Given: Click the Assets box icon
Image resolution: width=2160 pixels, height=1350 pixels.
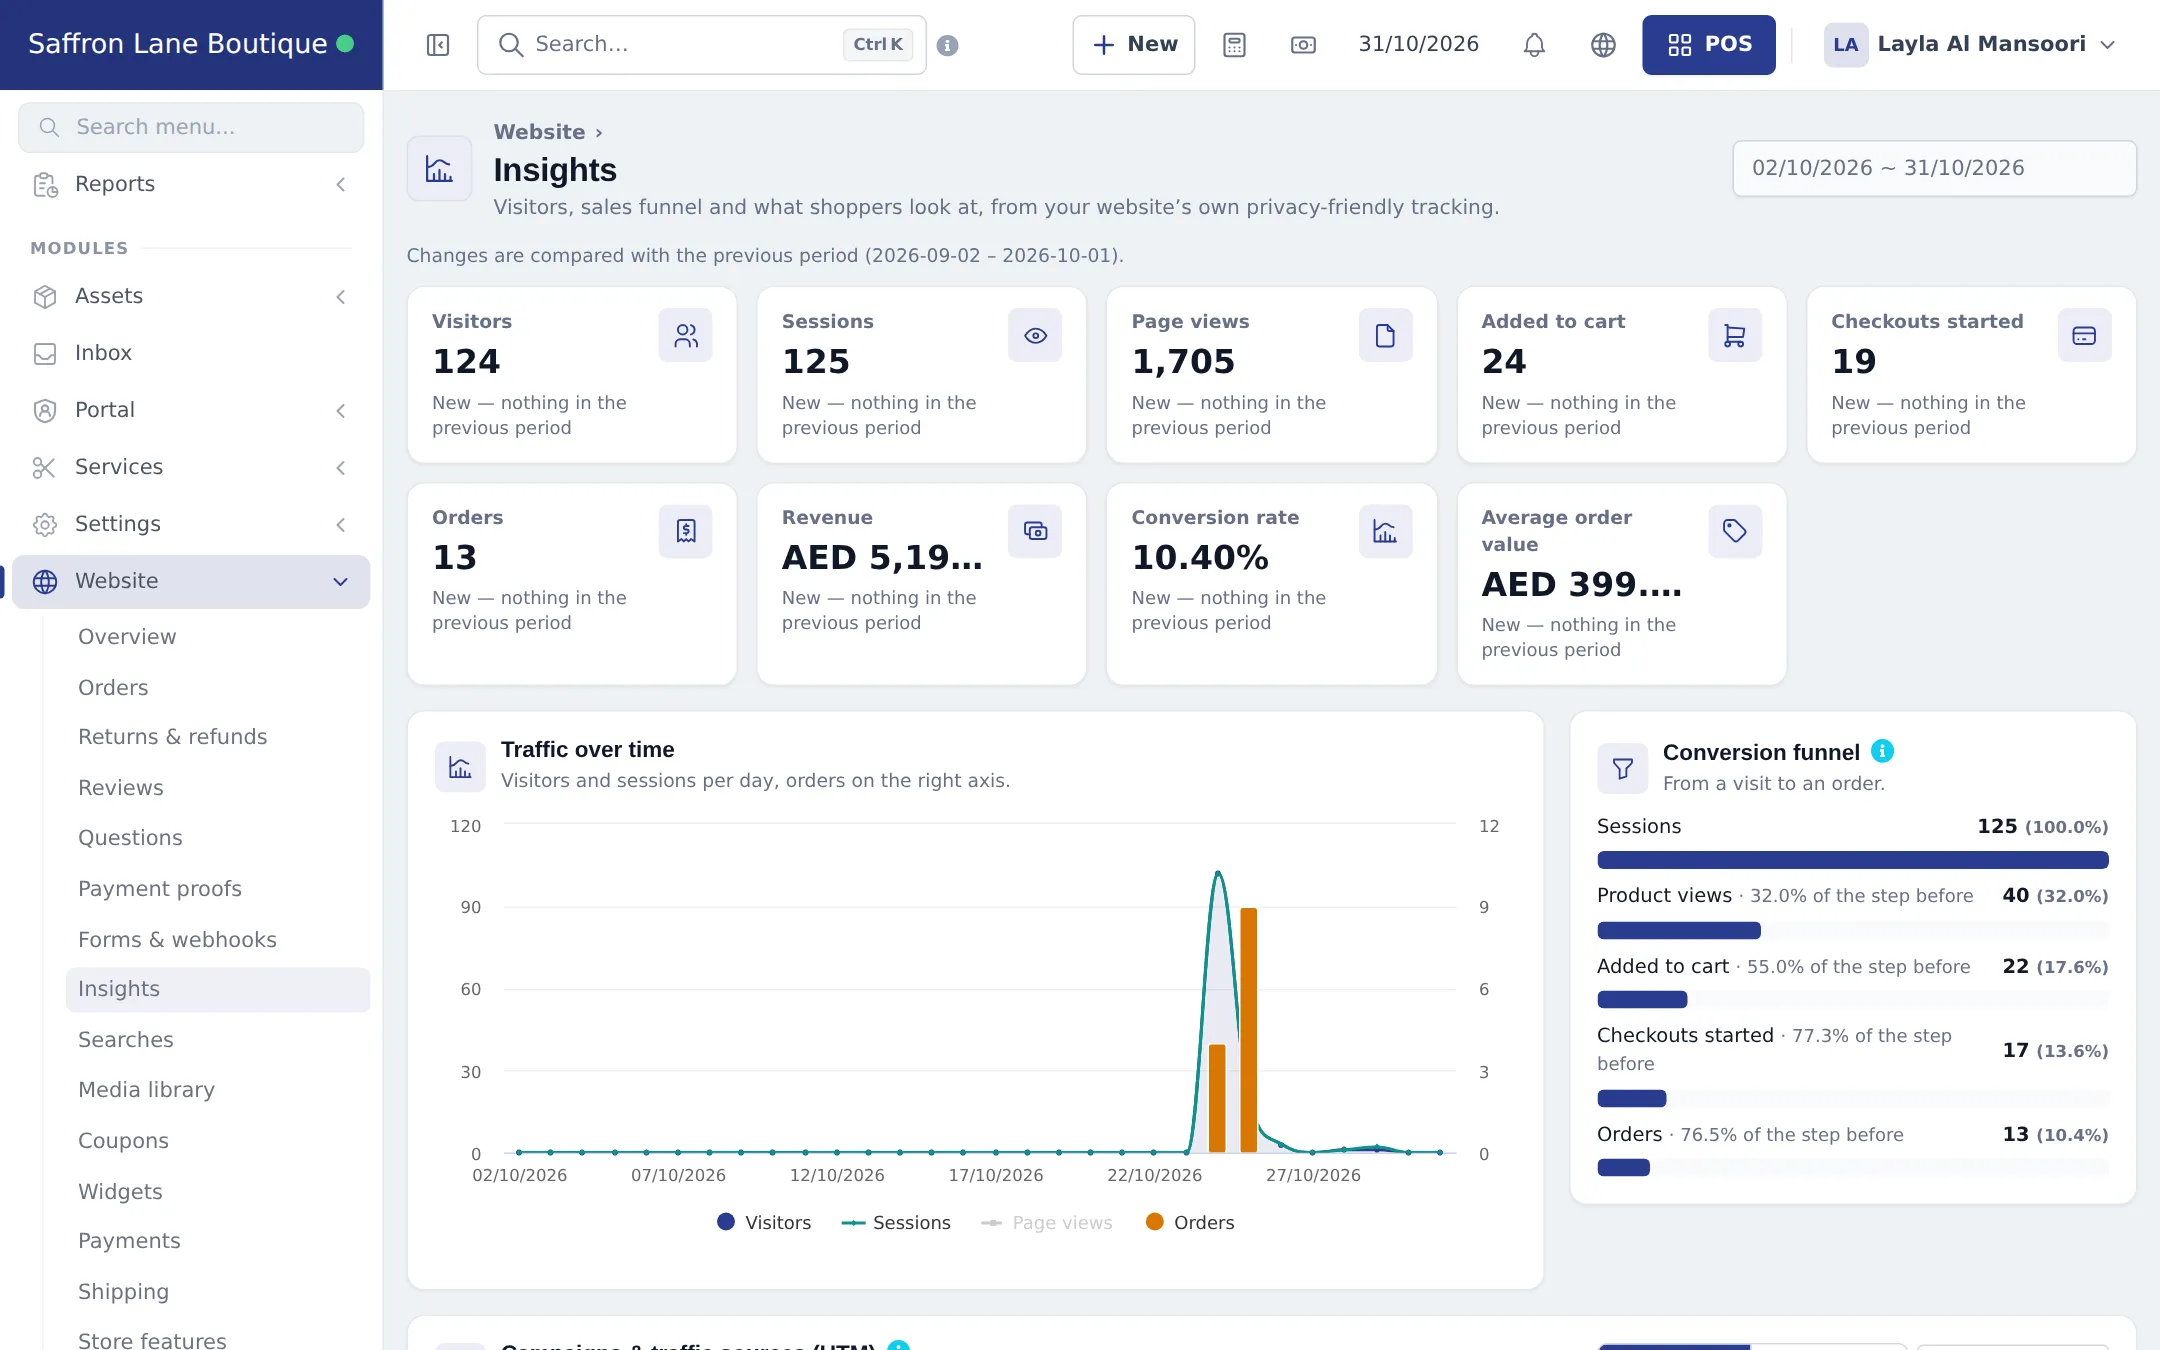Looking at the screenshot, I should click(x=45, y=297).
